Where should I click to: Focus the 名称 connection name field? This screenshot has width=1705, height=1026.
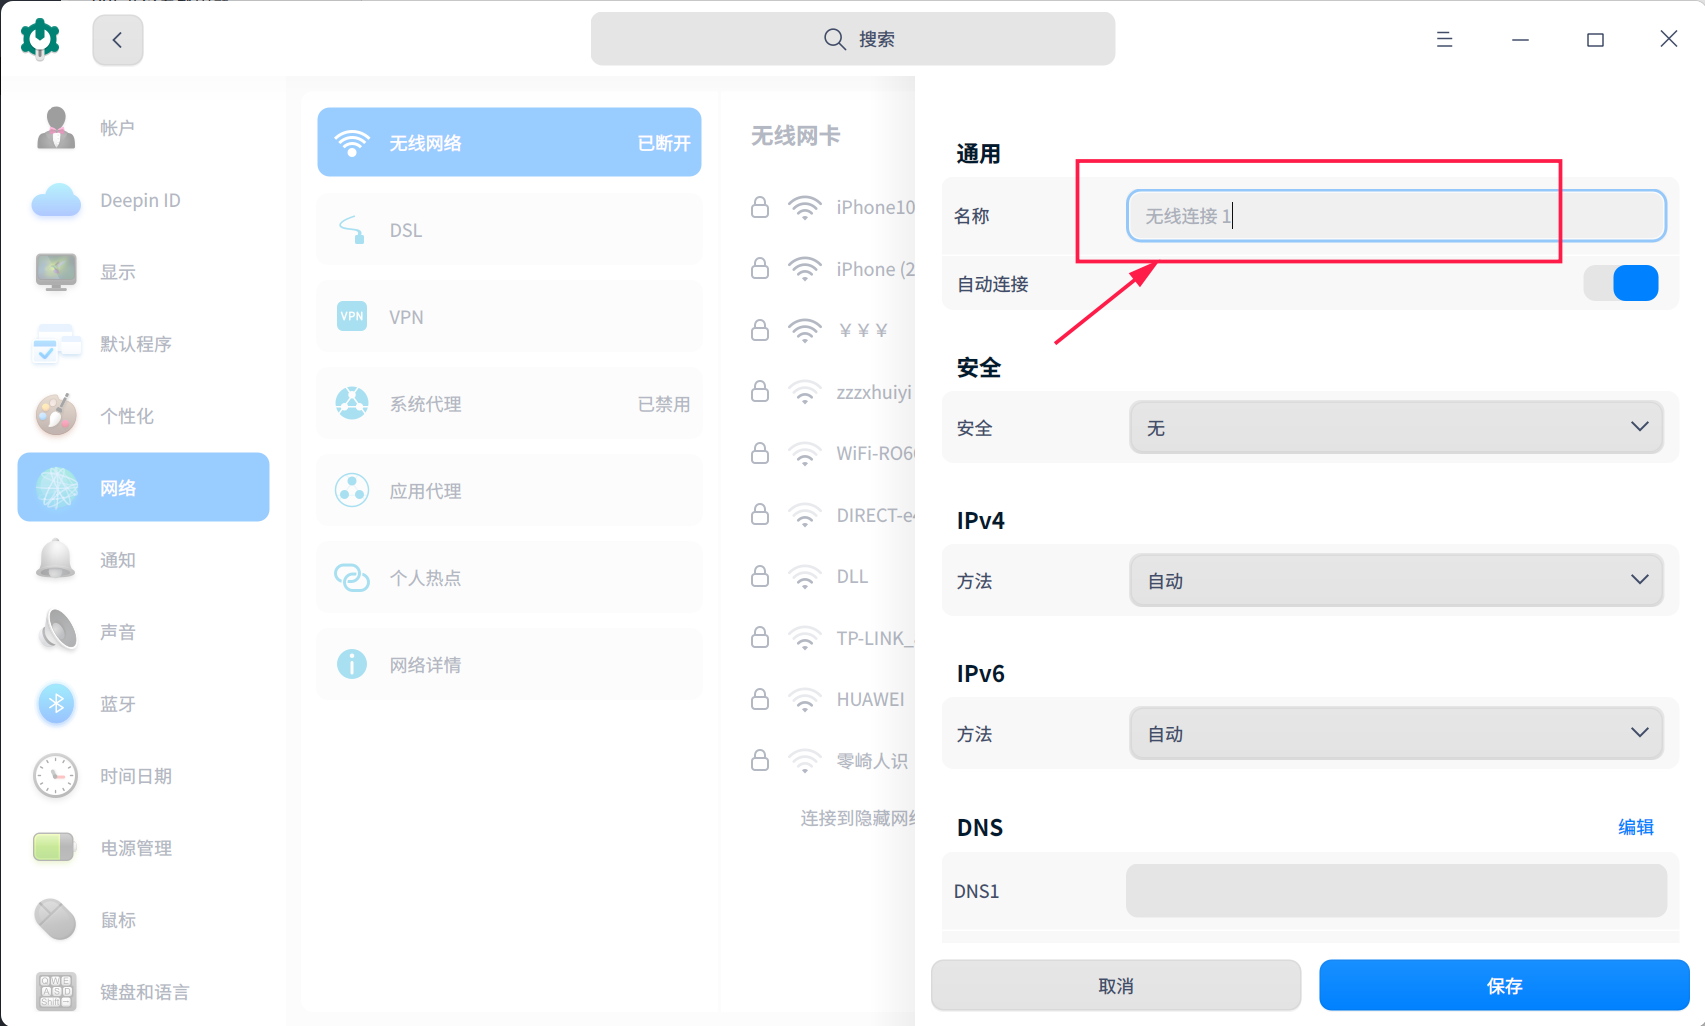1397,216
